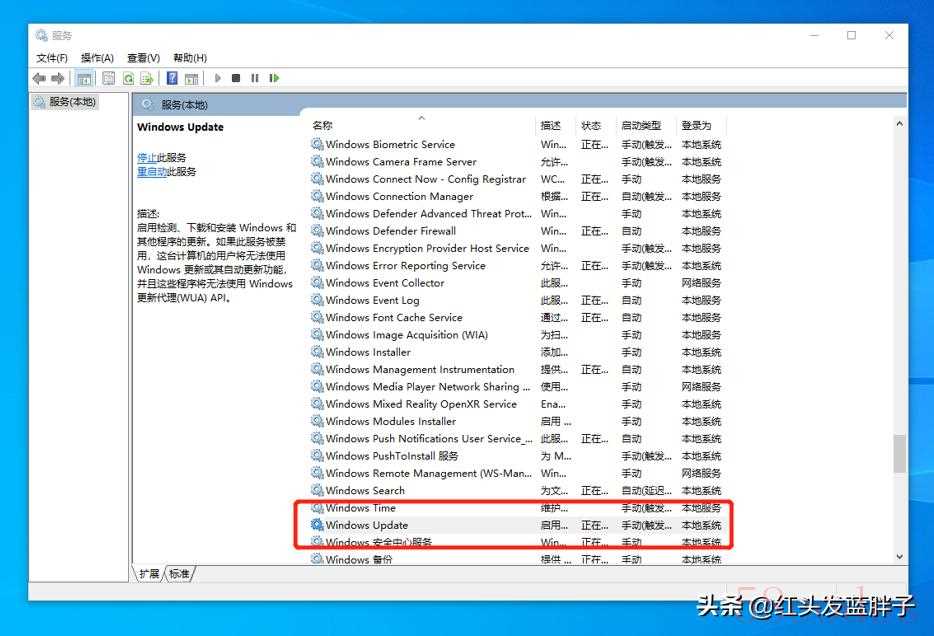Click the scrollbar down arrow

(899, 557)
